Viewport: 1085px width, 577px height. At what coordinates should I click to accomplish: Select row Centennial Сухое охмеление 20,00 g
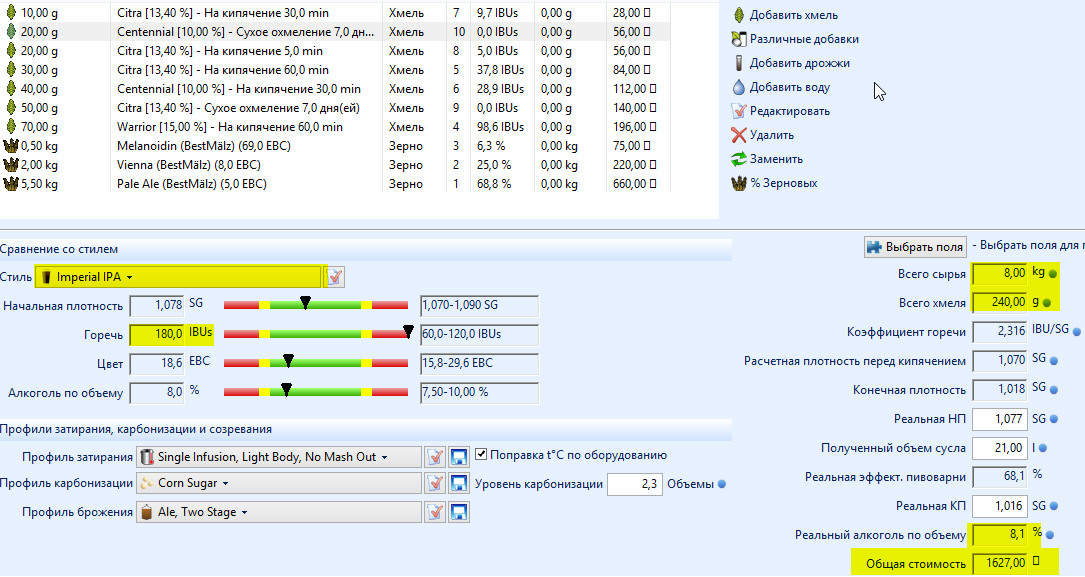[x=335, y=32]
